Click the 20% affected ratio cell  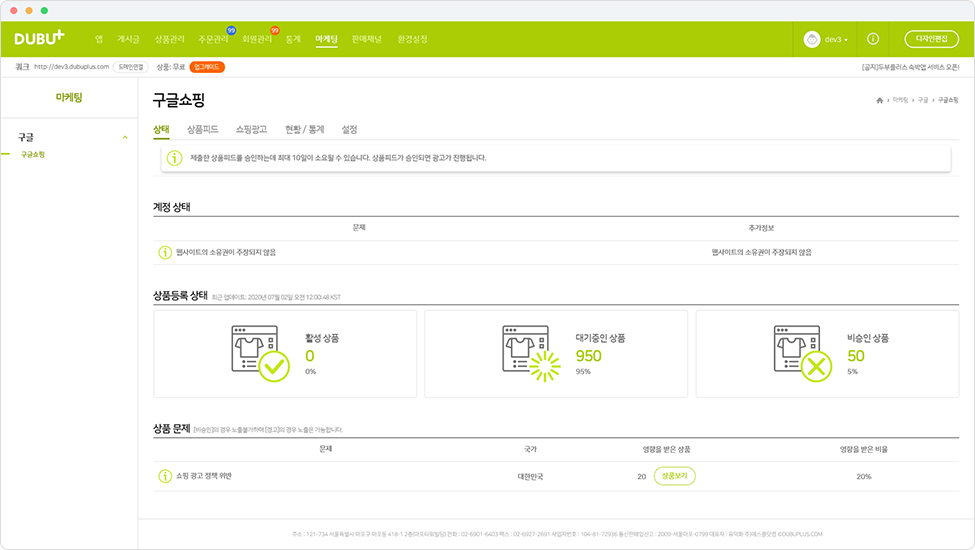(864, 477)
